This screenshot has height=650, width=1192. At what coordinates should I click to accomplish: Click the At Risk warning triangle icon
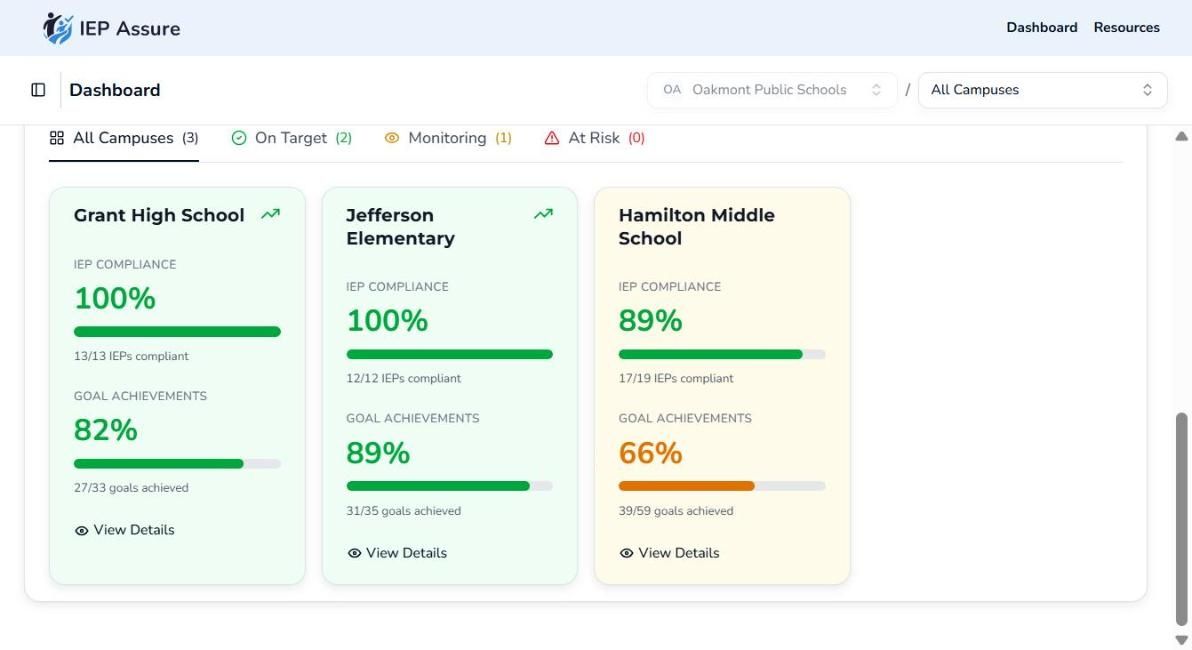[x=552, y=138]
